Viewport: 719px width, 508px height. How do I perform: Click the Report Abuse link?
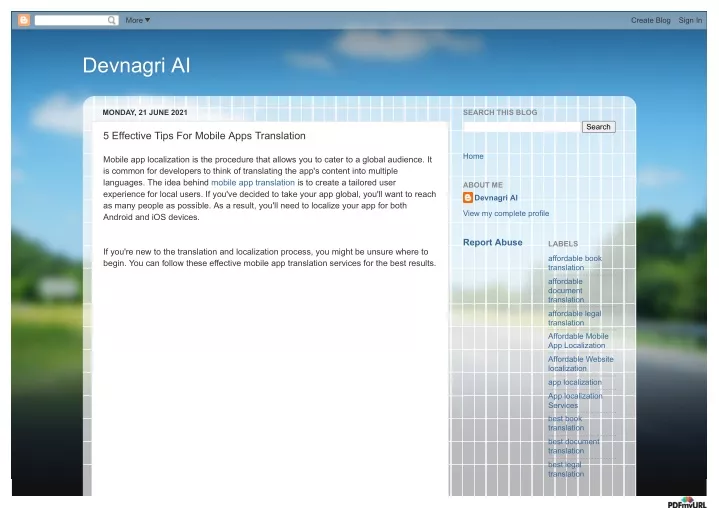coord(492,242)
